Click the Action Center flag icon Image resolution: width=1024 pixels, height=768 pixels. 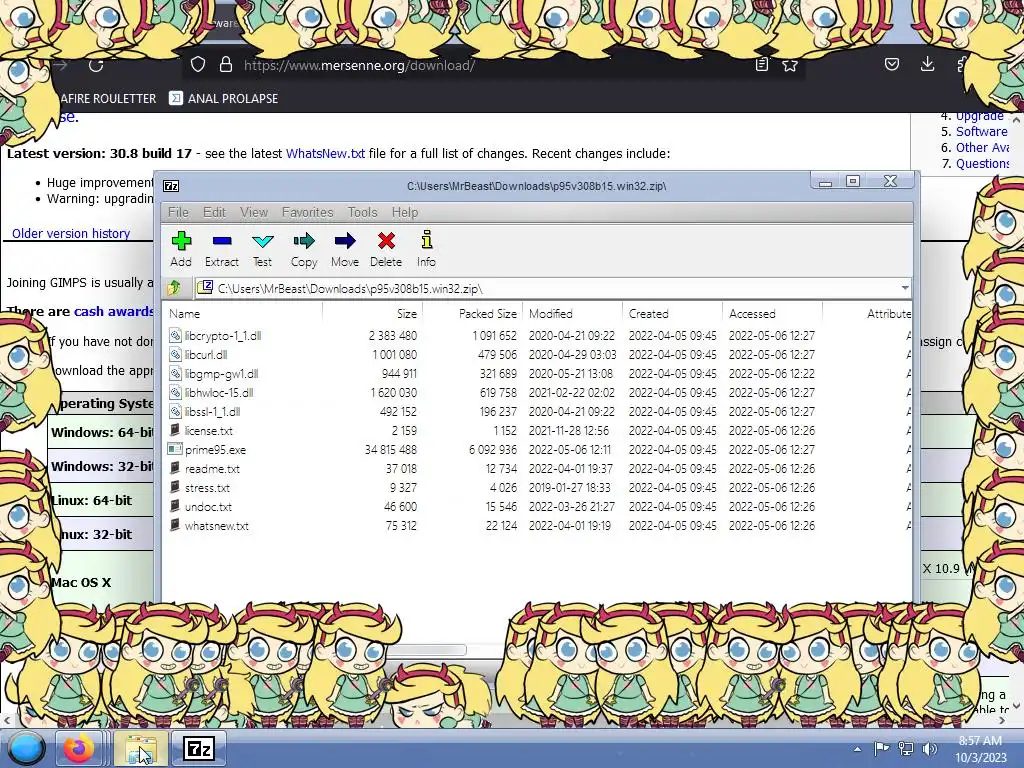(x=881, y=748)
